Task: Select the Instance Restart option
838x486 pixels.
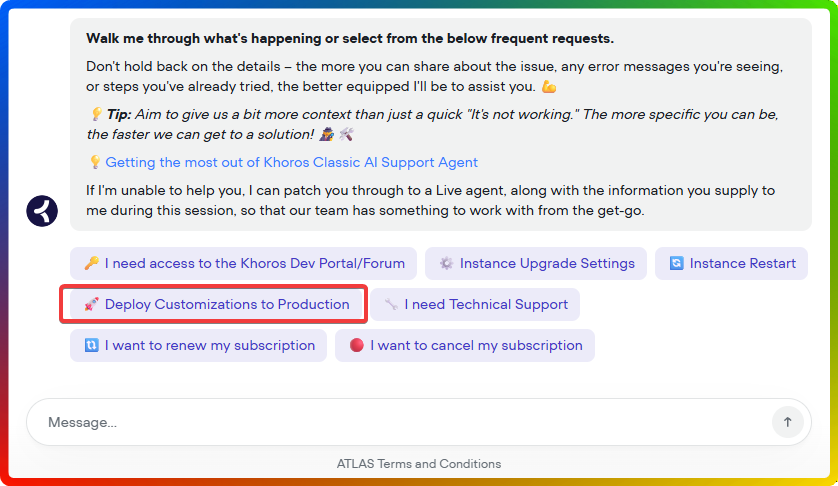Action: point(742,264)
